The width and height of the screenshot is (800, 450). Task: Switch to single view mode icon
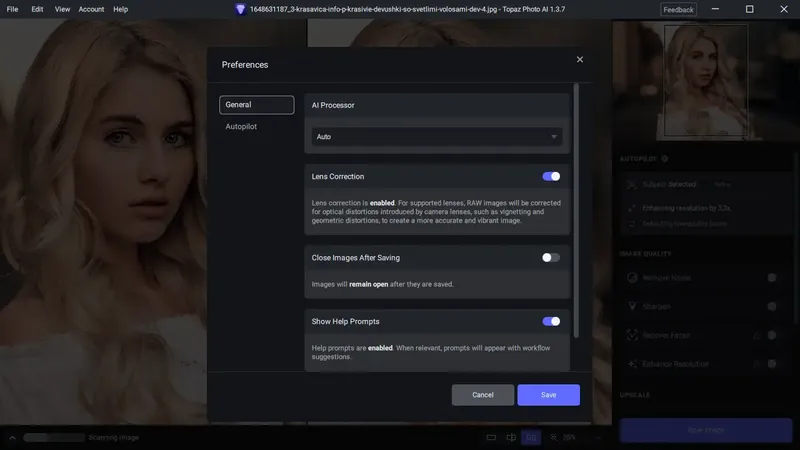pyautogui.click(x=491, y=437)
